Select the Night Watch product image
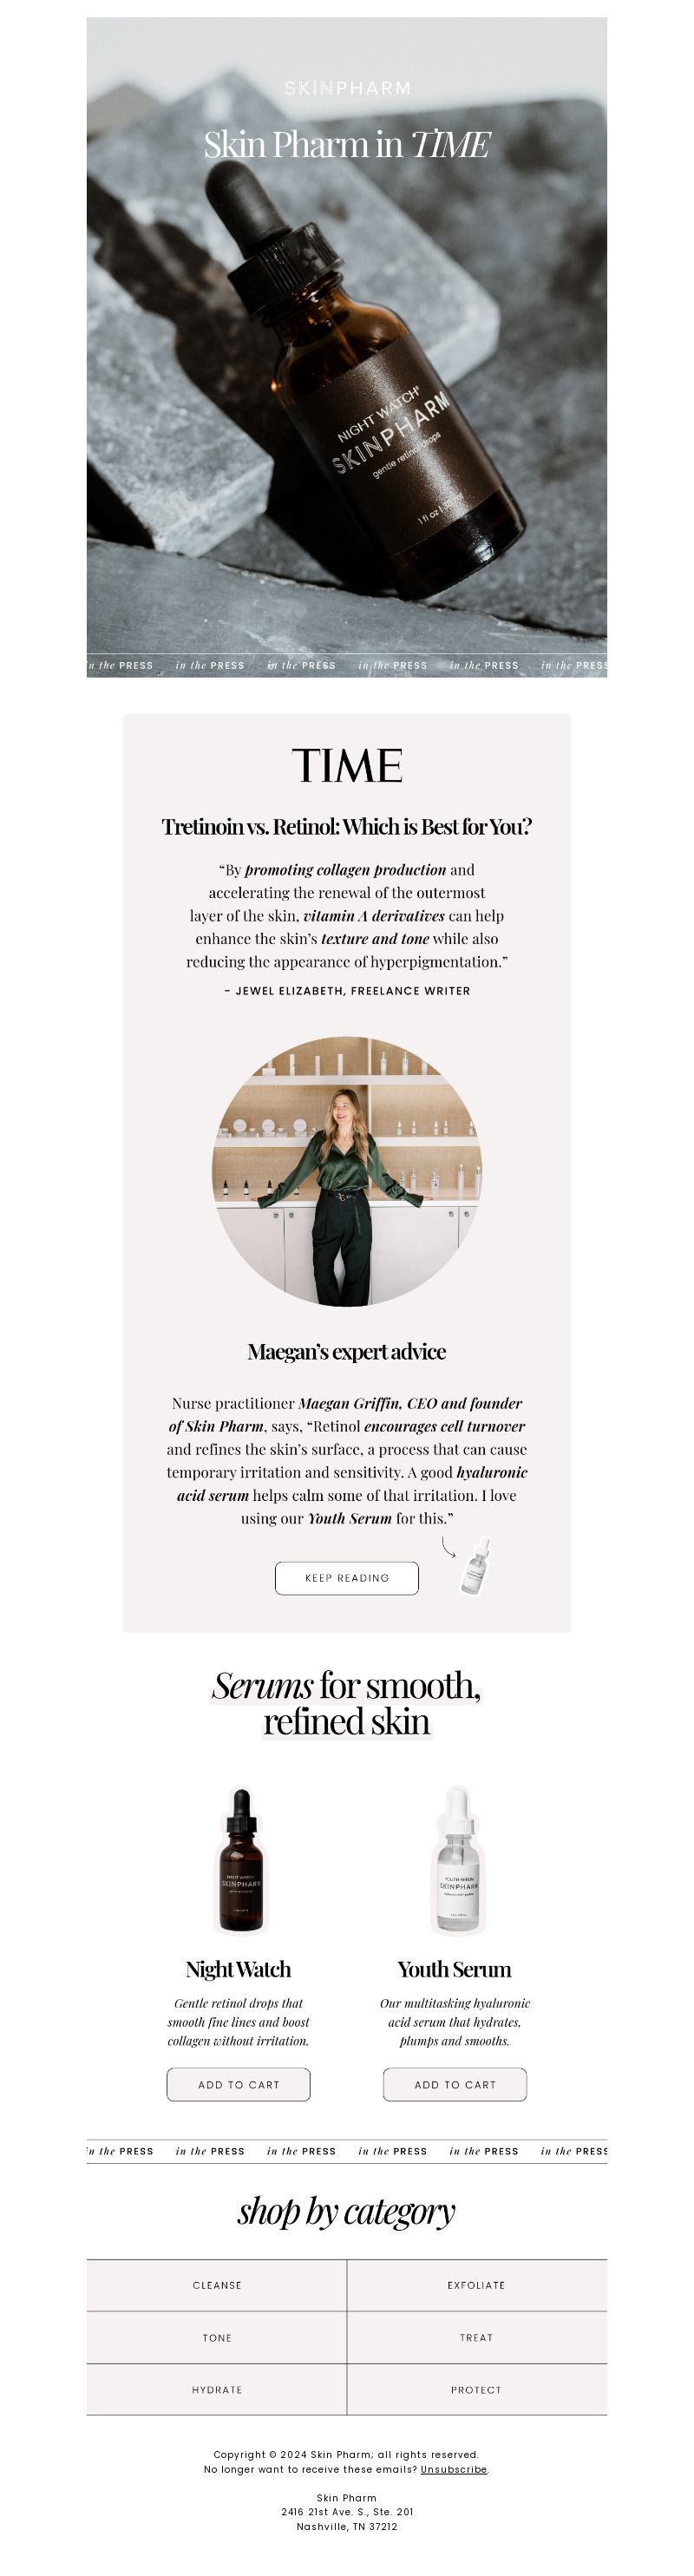 pyautogui.click(x=240, y=1860)
